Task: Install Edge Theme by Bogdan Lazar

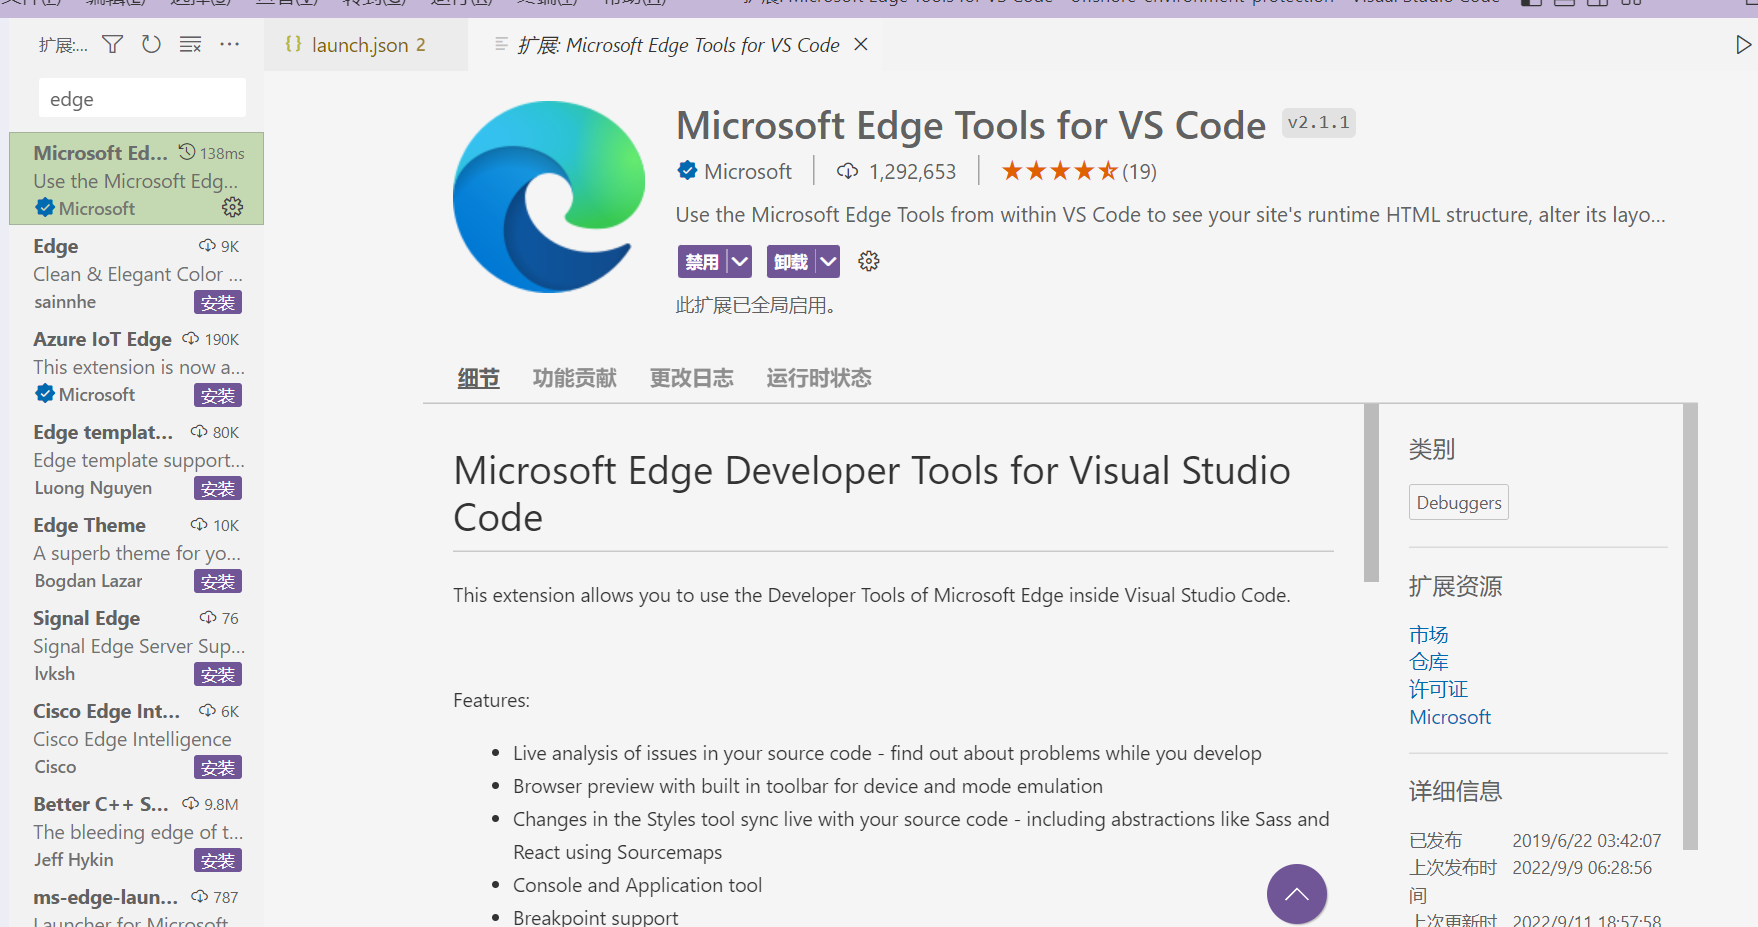Action: pos(218,581)
